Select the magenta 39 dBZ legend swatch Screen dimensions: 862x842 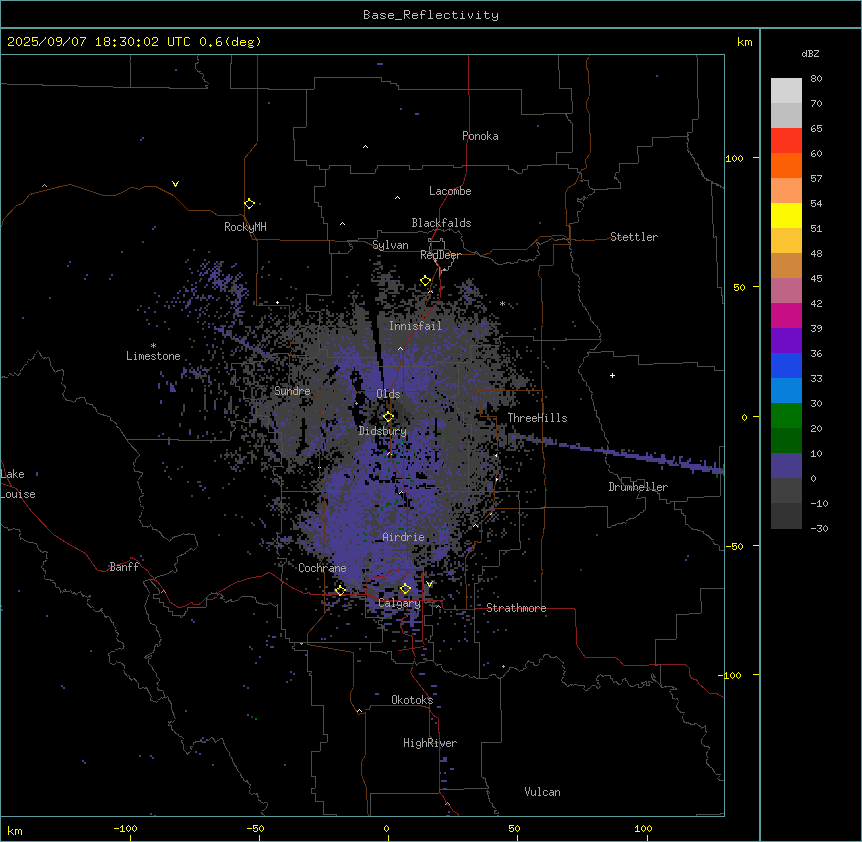[786, 315]
